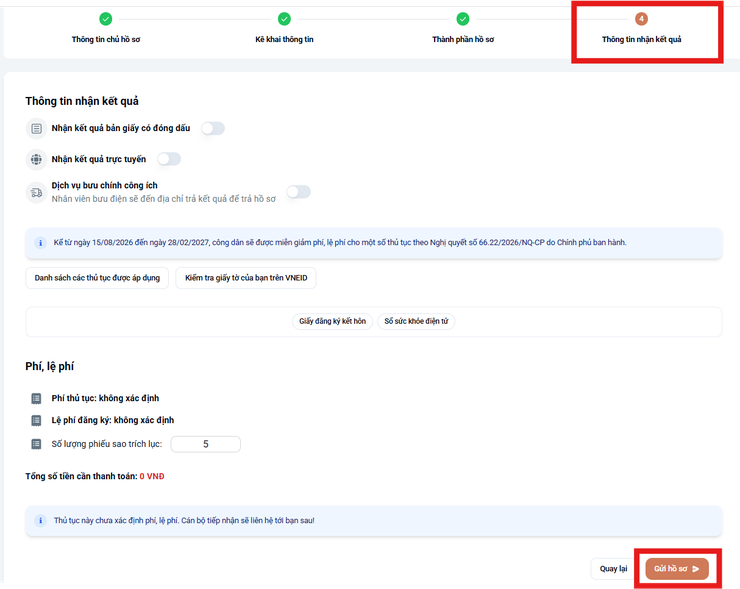Click text Lệ phí đăng ký: không xác định
Screen dimensions: 740x589
coord(113,420)
